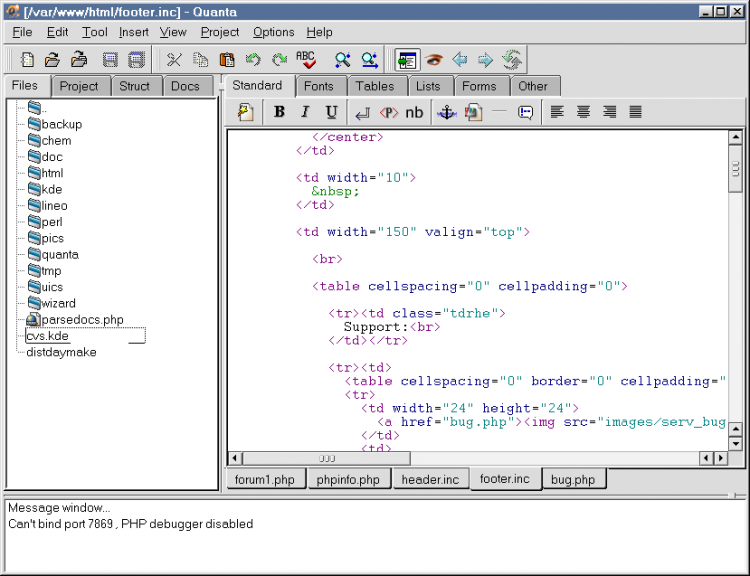Toggle Bold formatting button
The width and height of the screenshot is (750, 576).
pos(279,113)
